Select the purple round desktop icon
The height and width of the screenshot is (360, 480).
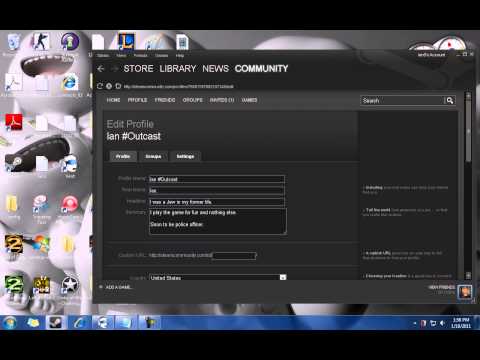tap(70, 42)
